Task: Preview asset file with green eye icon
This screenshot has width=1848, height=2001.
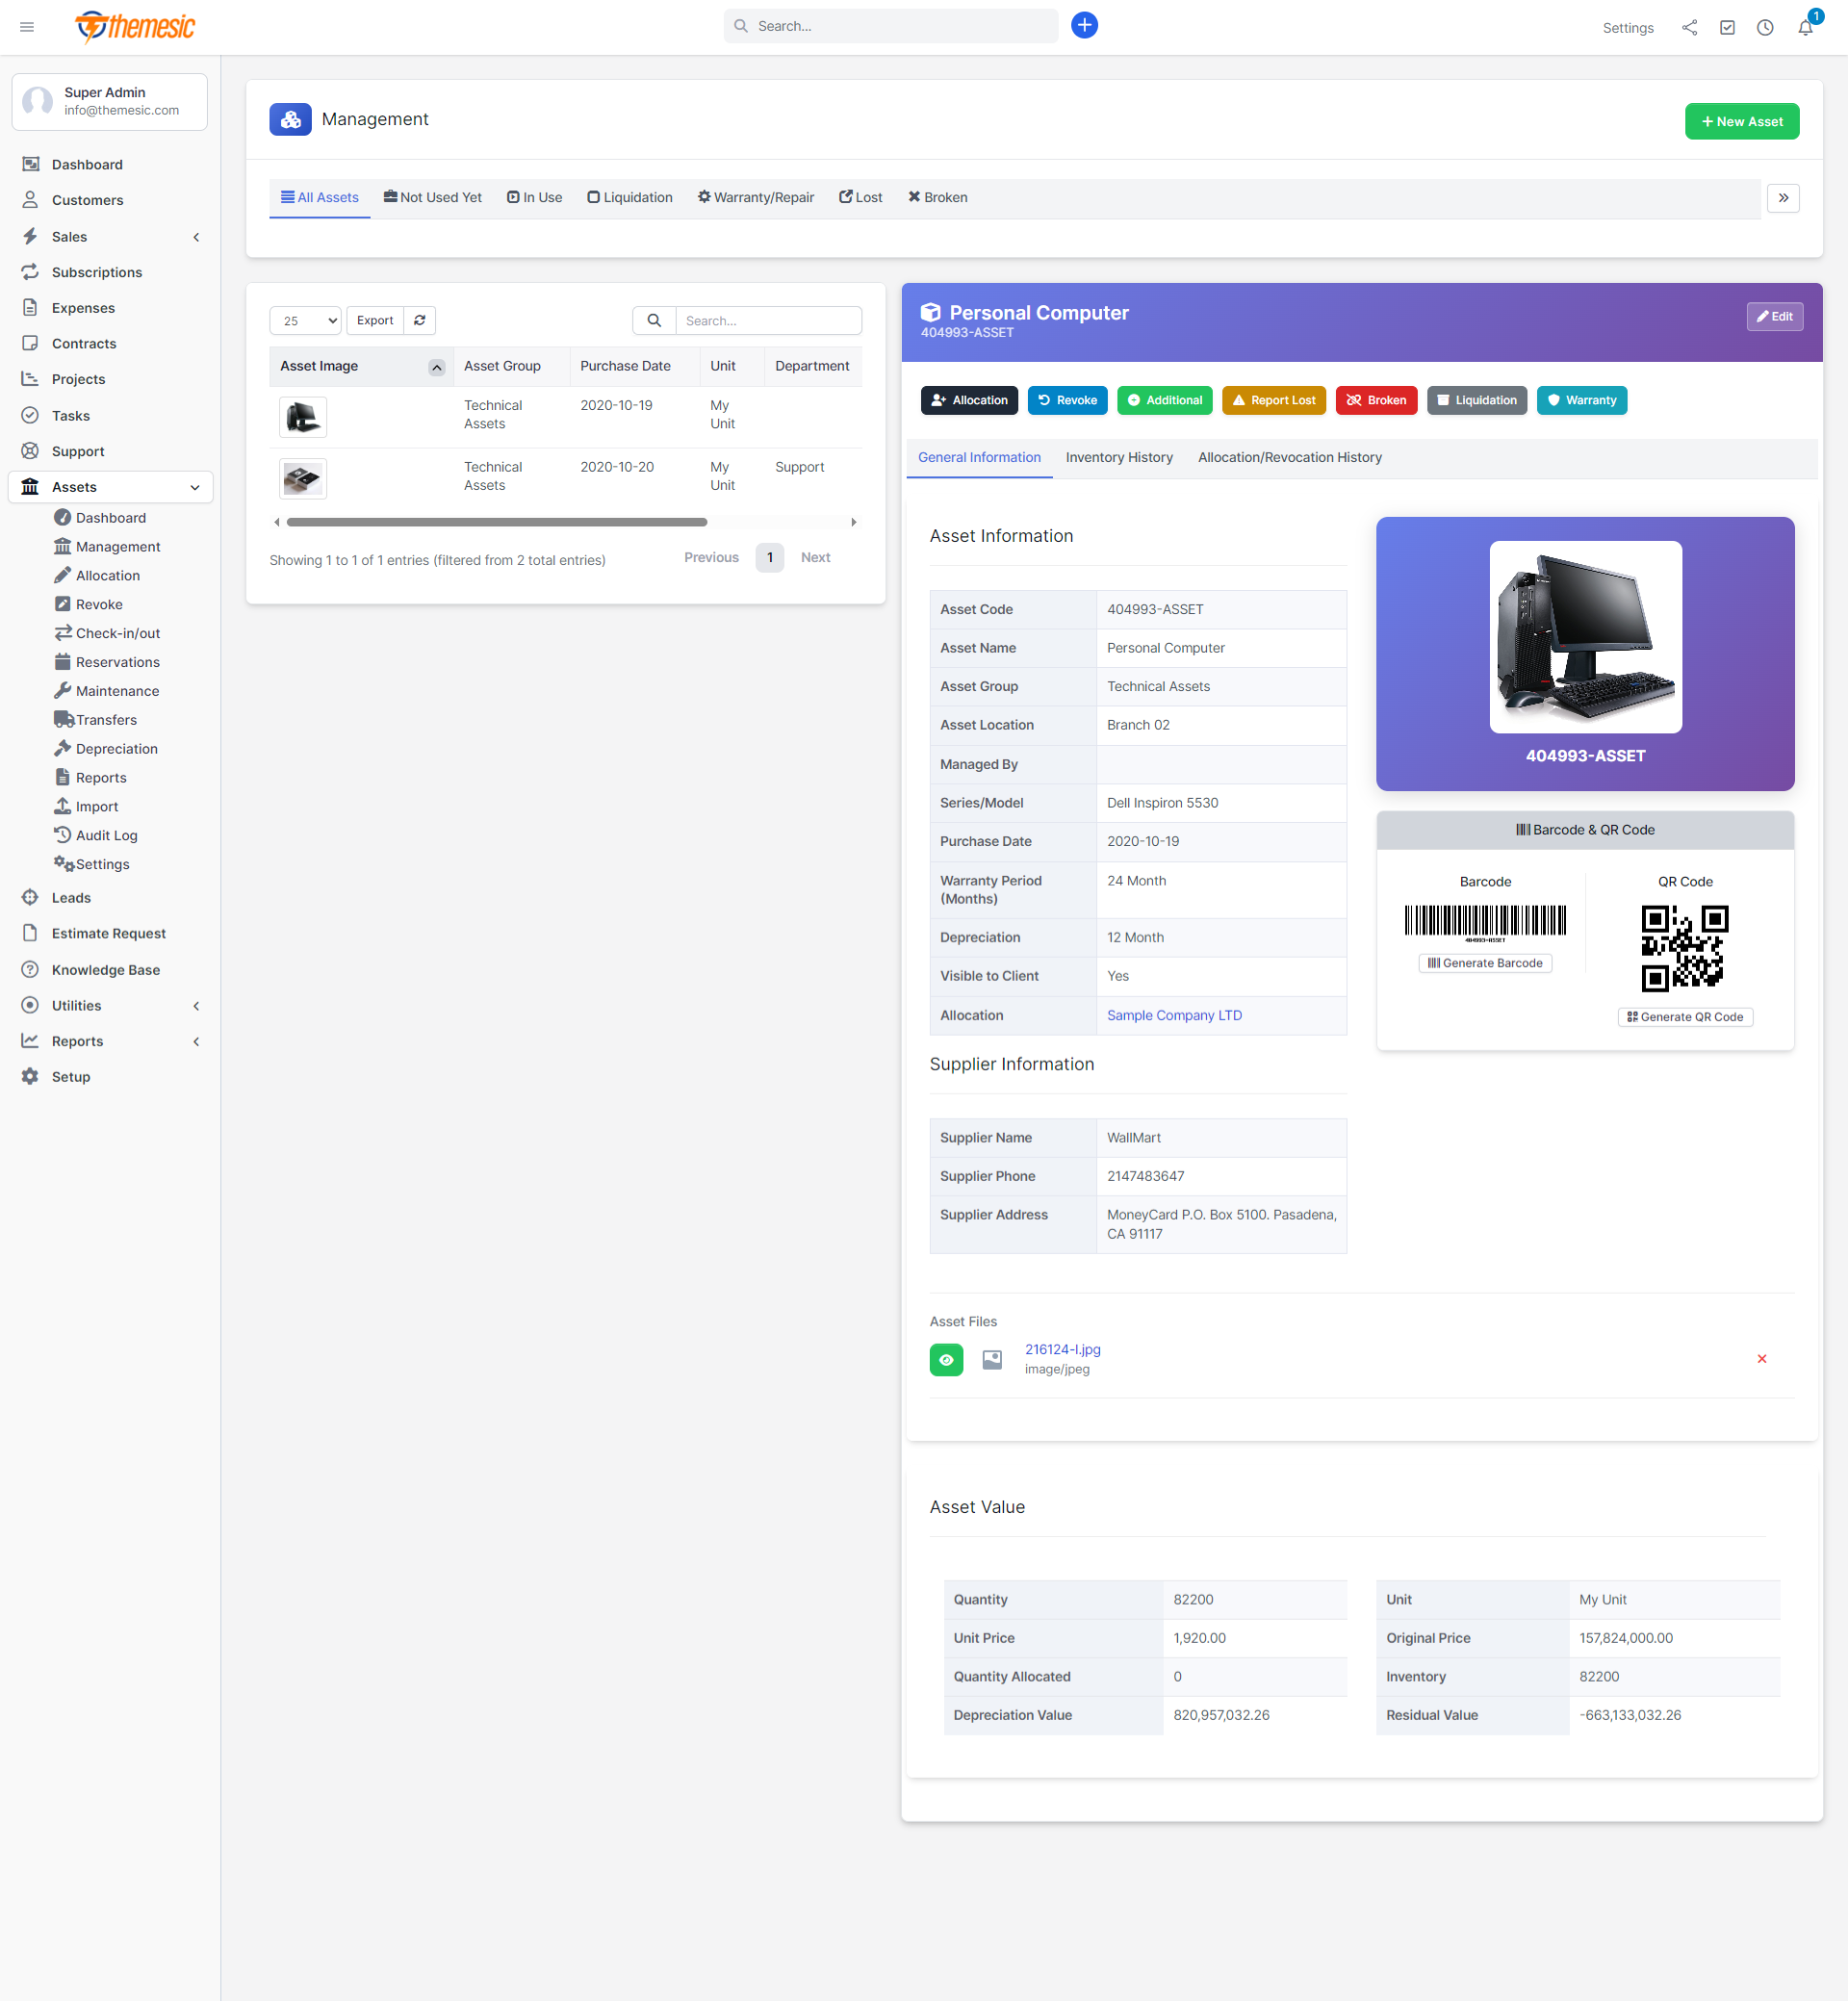Action: coord(946,1359)
